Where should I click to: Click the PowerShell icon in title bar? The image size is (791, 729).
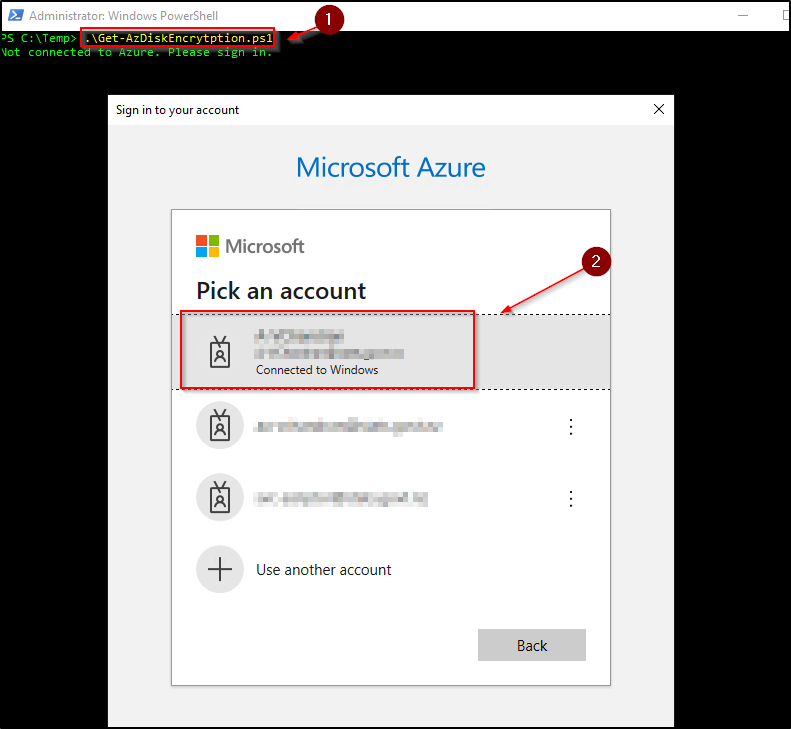tap(13, 16)
